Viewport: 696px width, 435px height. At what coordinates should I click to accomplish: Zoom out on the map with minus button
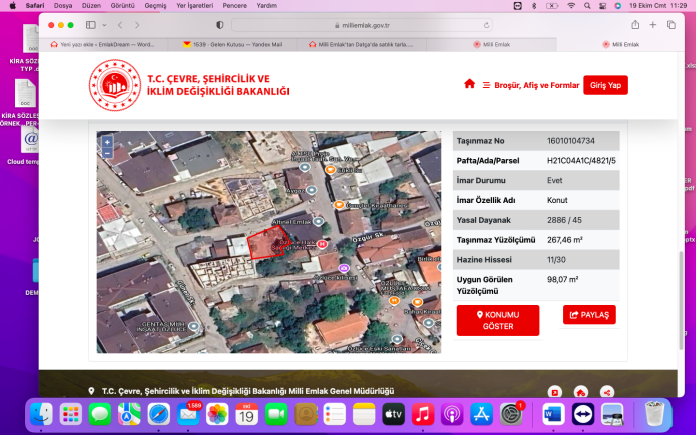pos(107,155)
